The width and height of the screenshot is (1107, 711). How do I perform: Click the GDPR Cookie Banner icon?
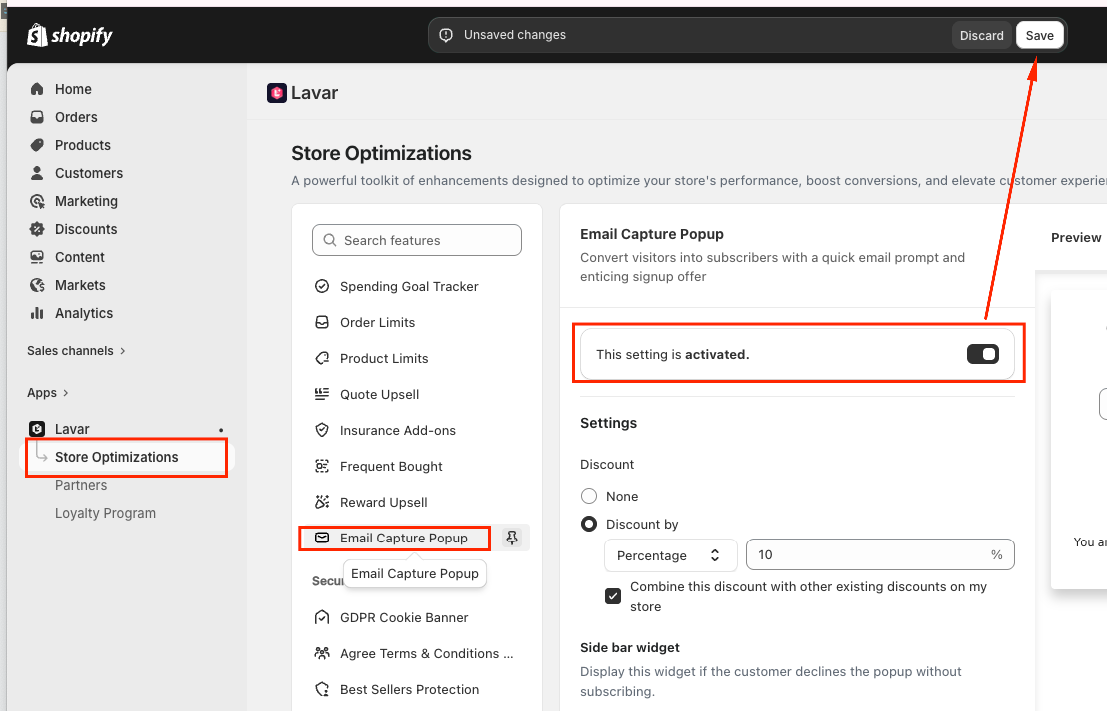coord(322,617)
